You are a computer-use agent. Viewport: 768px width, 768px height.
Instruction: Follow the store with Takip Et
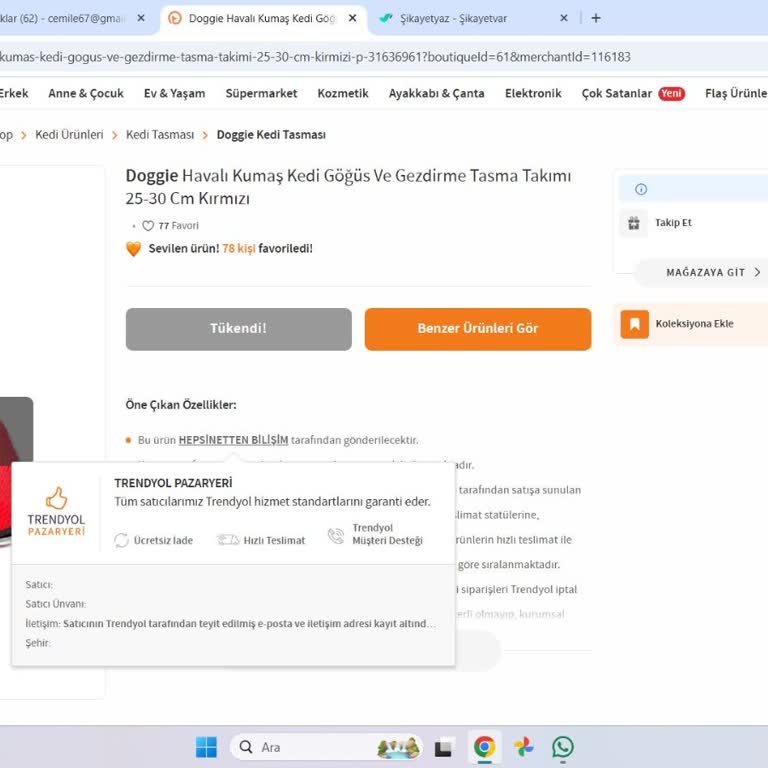point(673,223)
